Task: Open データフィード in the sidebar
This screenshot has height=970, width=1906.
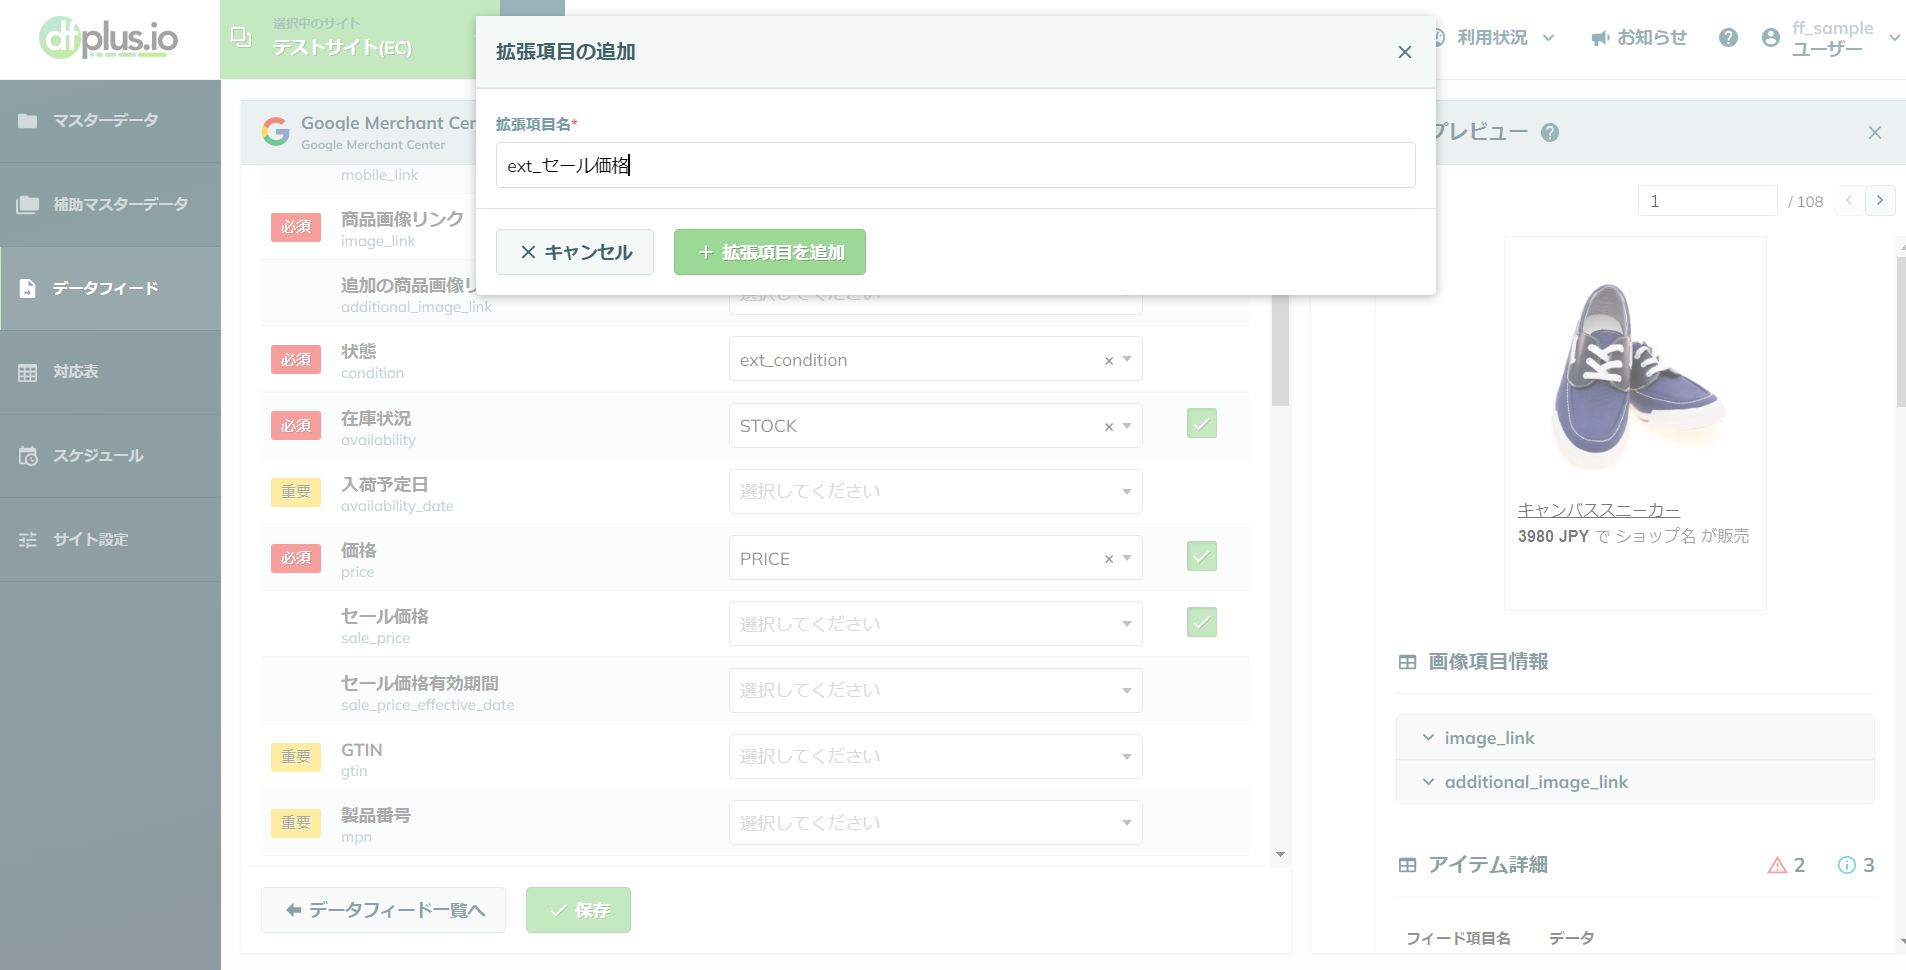Action: [106, 289]
